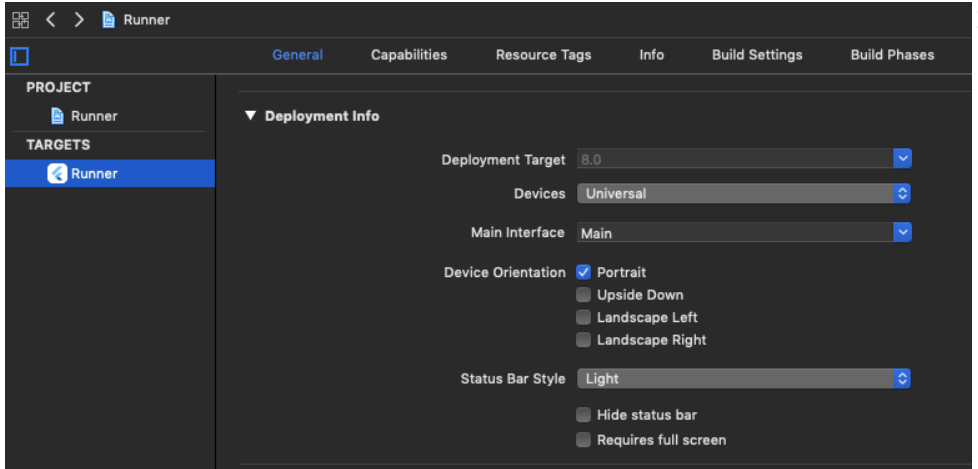
Task: Check the Hide status bar option
Action: point(584,415)
